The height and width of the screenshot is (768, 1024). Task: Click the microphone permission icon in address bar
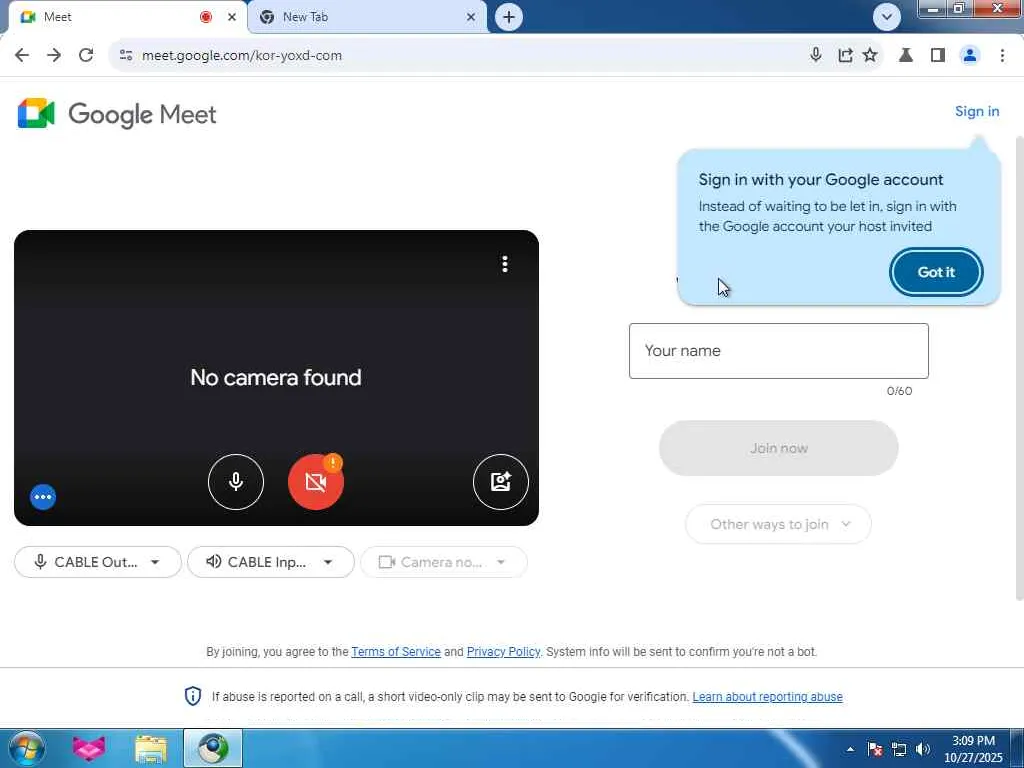tap(815, 56)
